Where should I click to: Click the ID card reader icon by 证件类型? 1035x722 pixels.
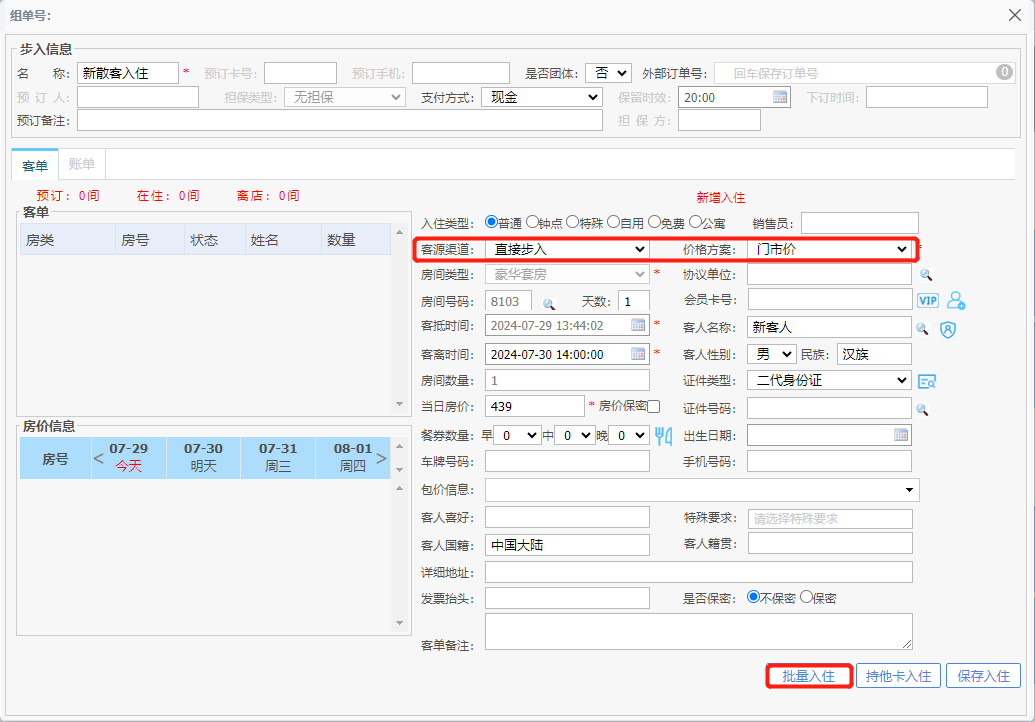tap(927, 381)
